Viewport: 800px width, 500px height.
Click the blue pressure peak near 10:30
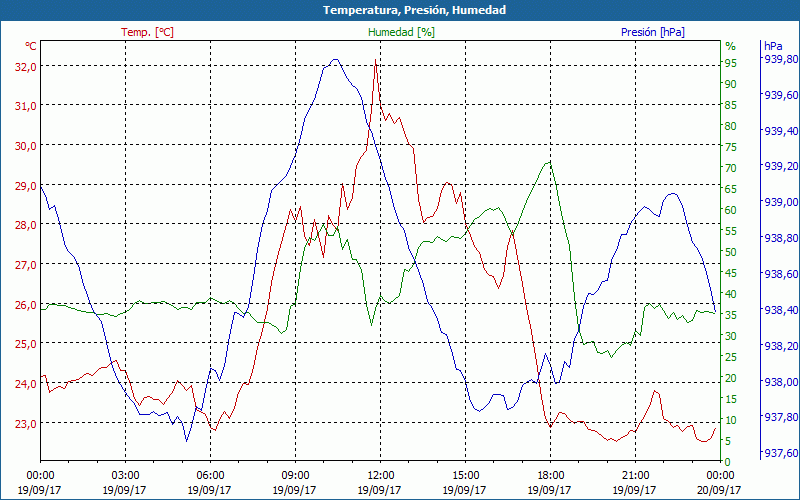335,60
